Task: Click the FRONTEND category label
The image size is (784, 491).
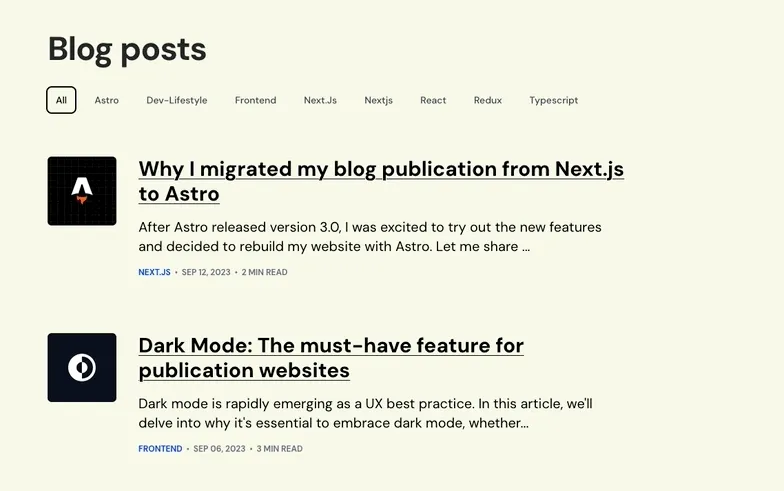Action: (x=160, y=448)
